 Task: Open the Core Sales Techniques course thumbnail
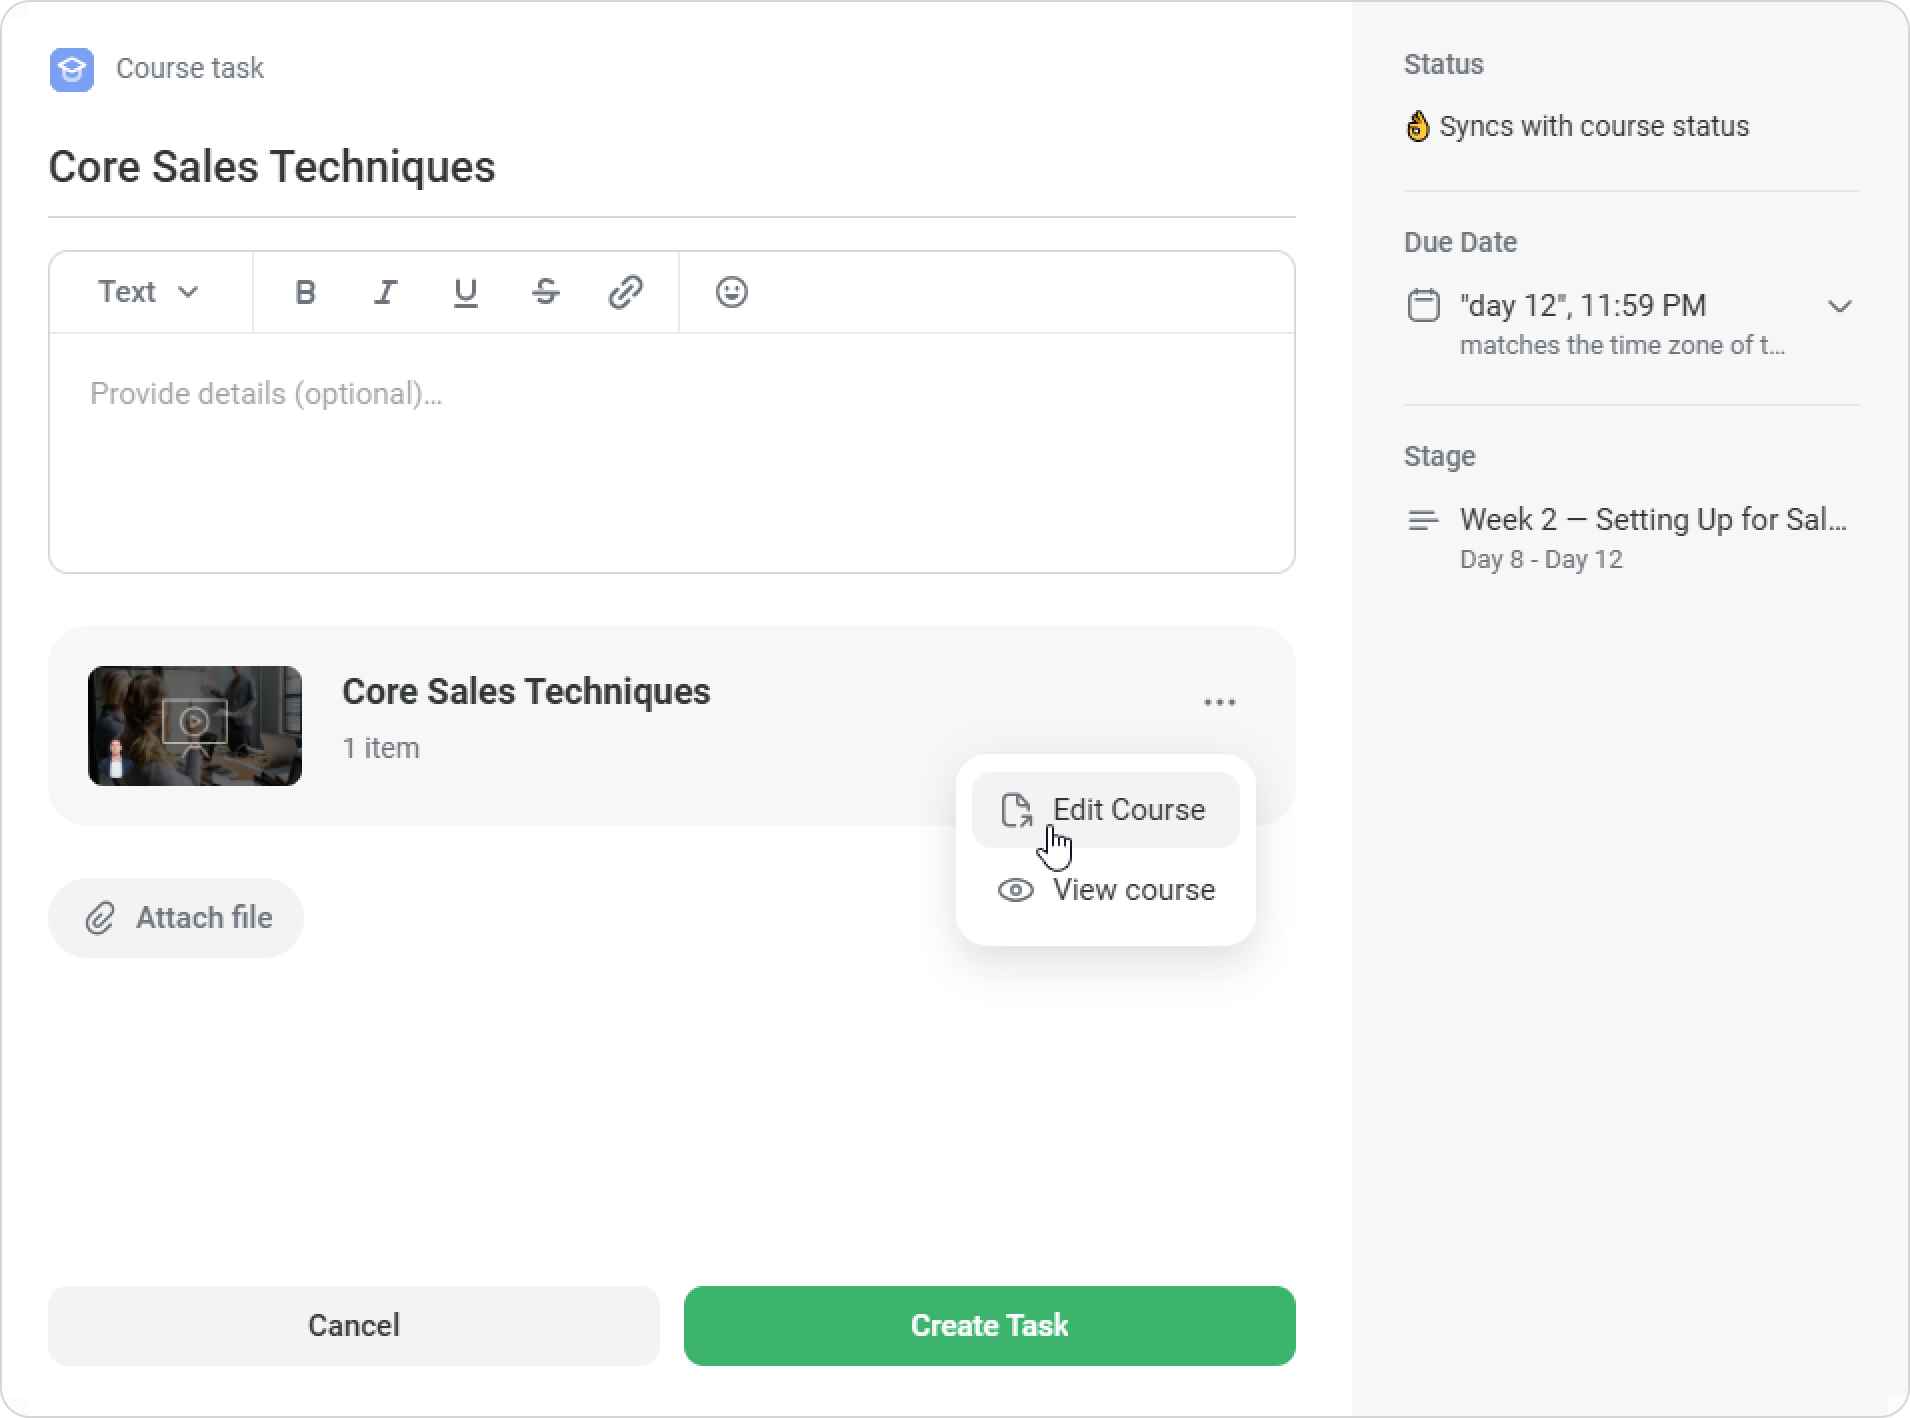(x=195, y=726)
